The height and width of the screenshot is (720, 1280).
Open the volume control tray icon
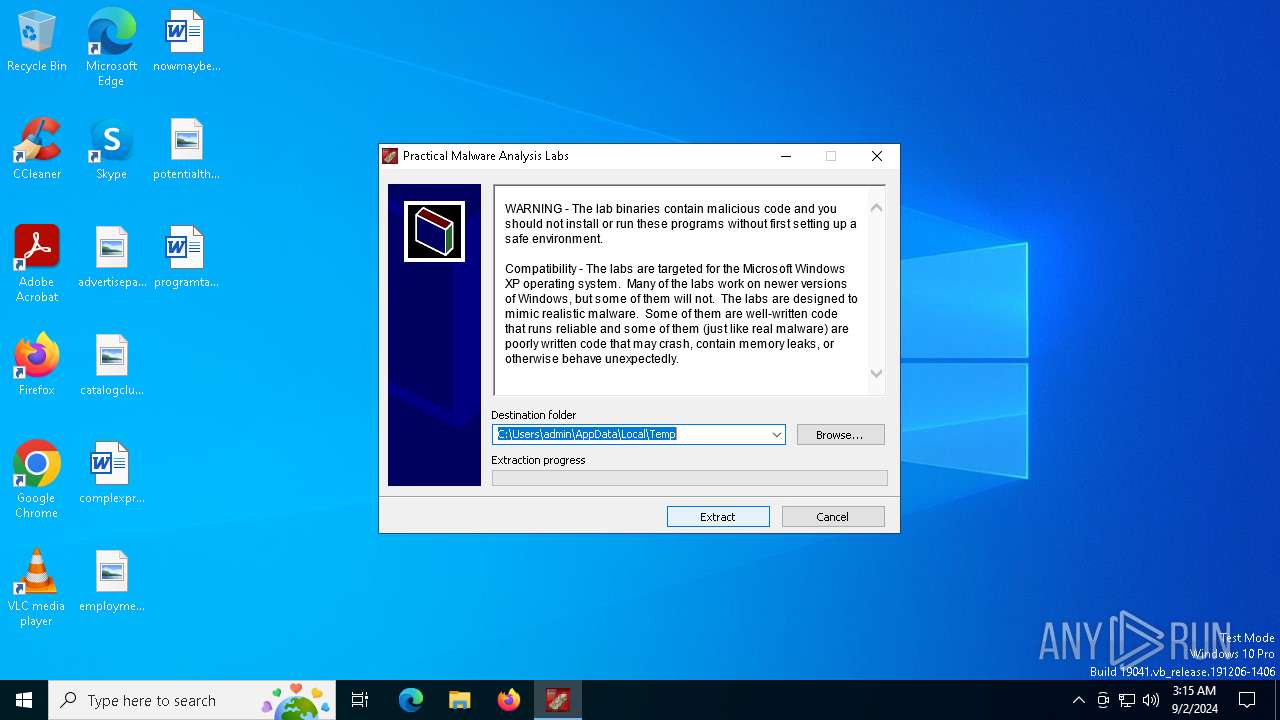pyautogui.click(x=1151, y=700)
